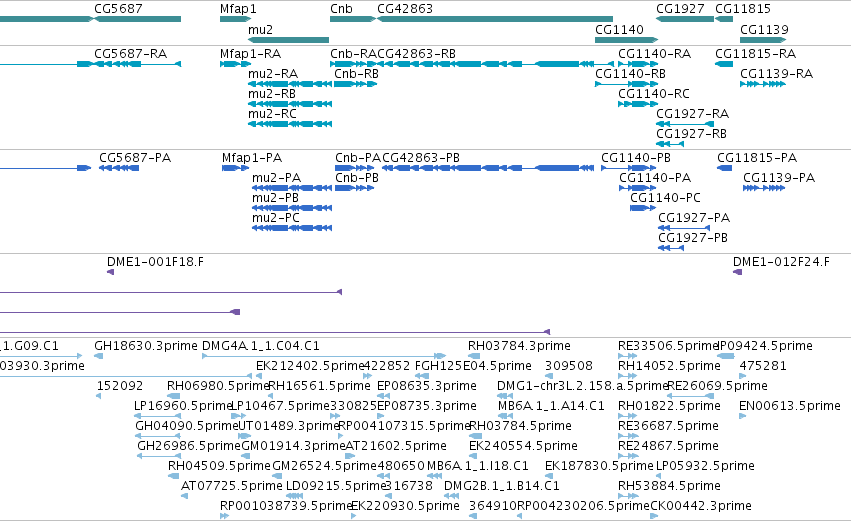Click the RH04509.5prime EST label
This screenshot has height=521, width=851.
point(219,467)
